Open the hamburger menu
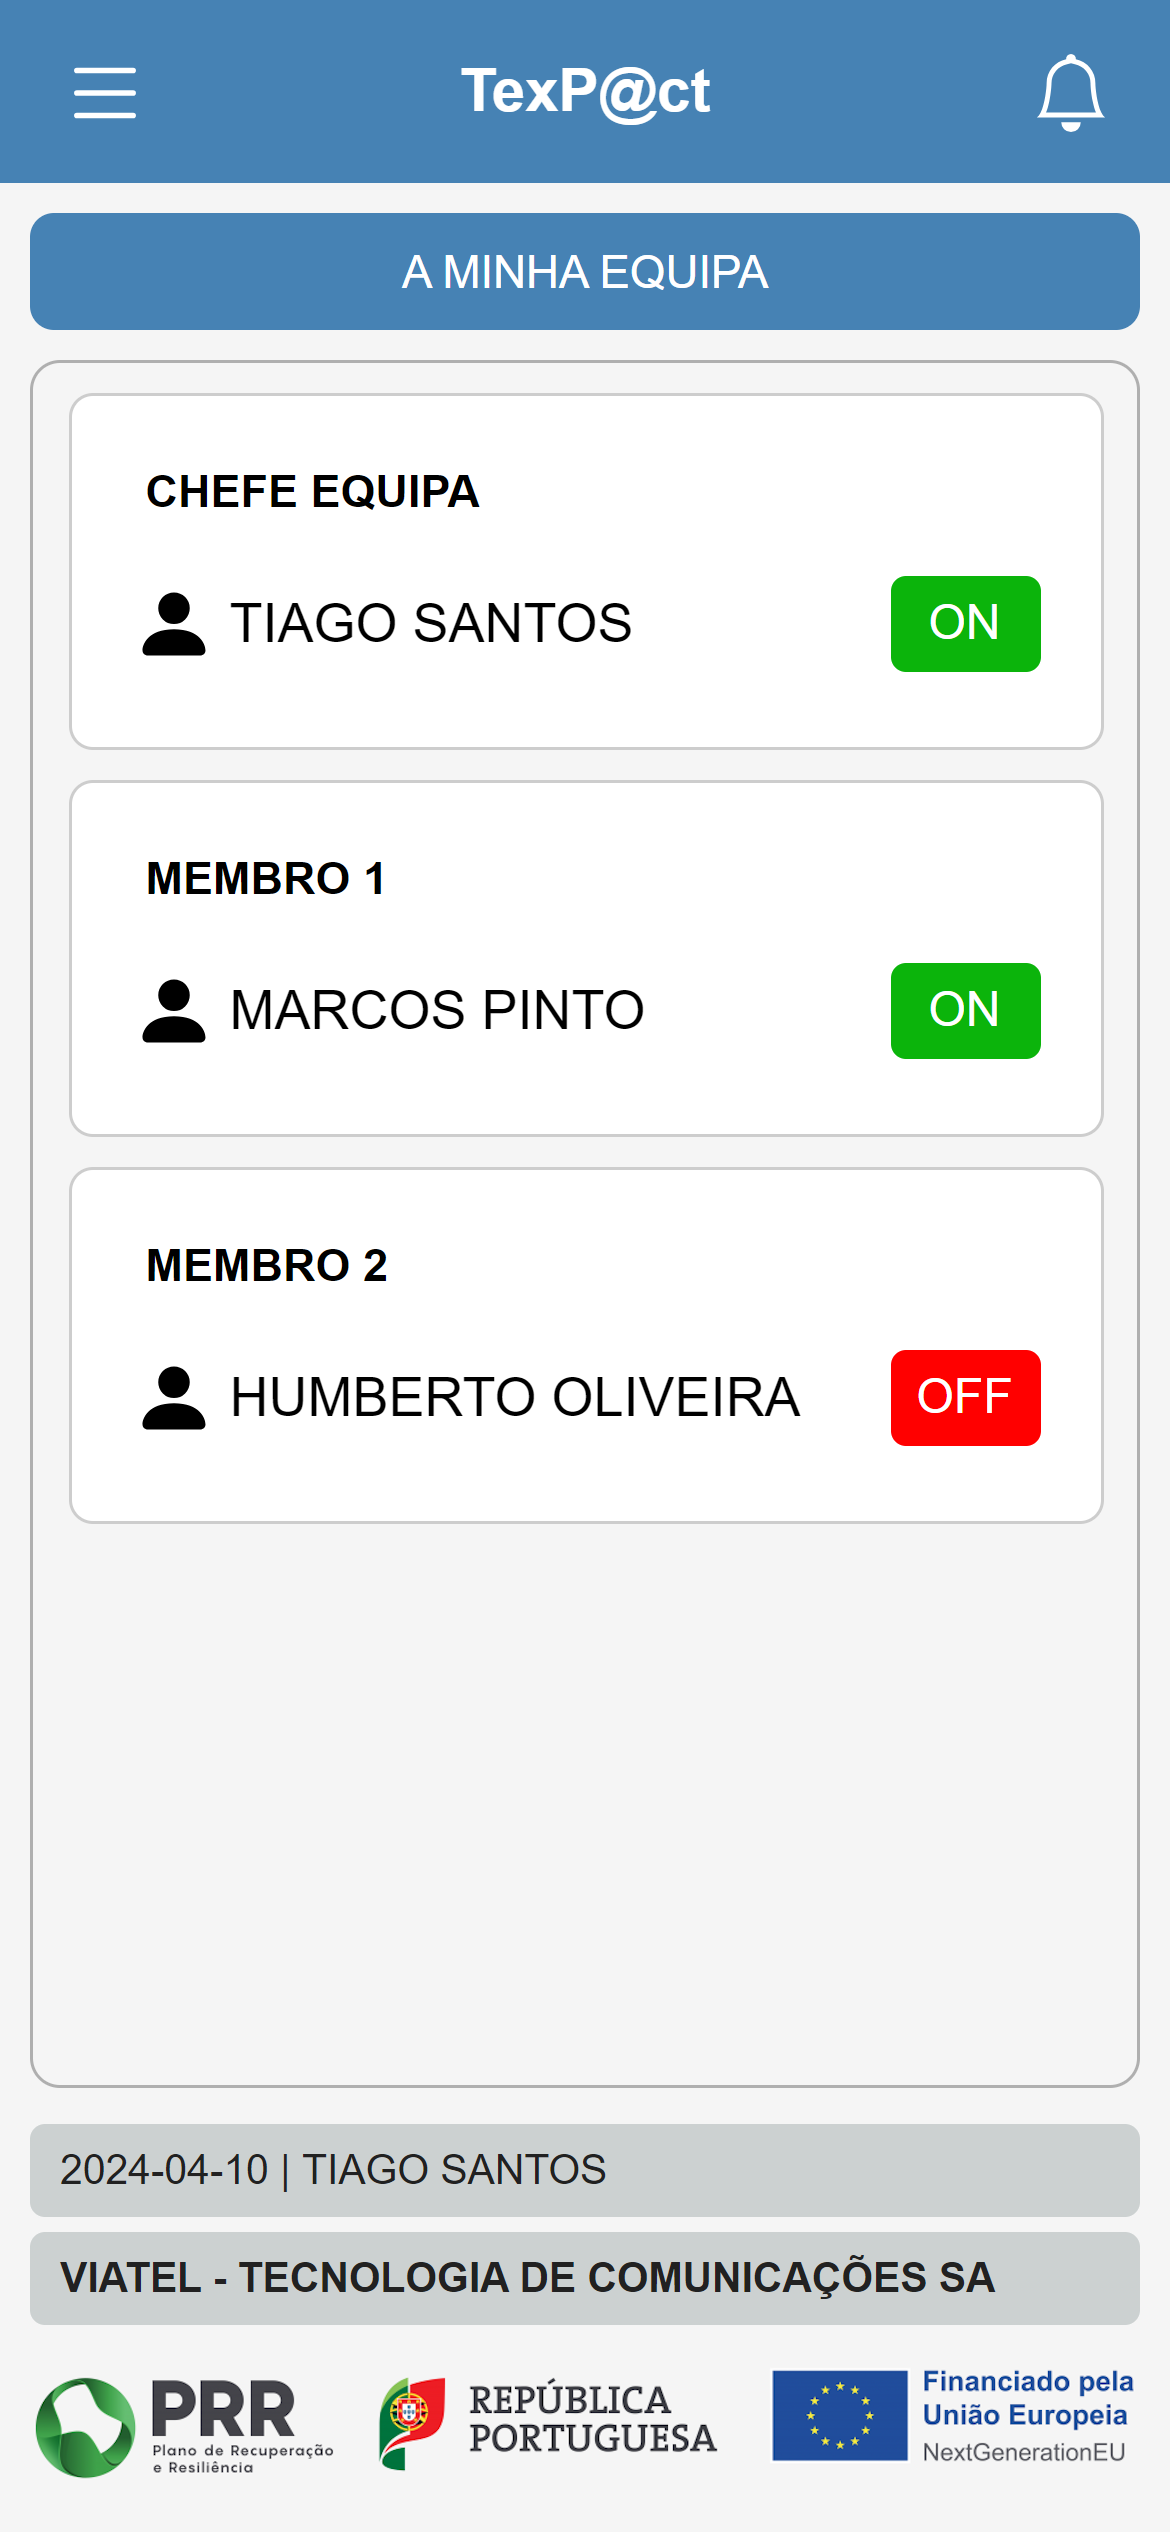This screenshot has height=2532, width=1170. (x=105, y=93)
